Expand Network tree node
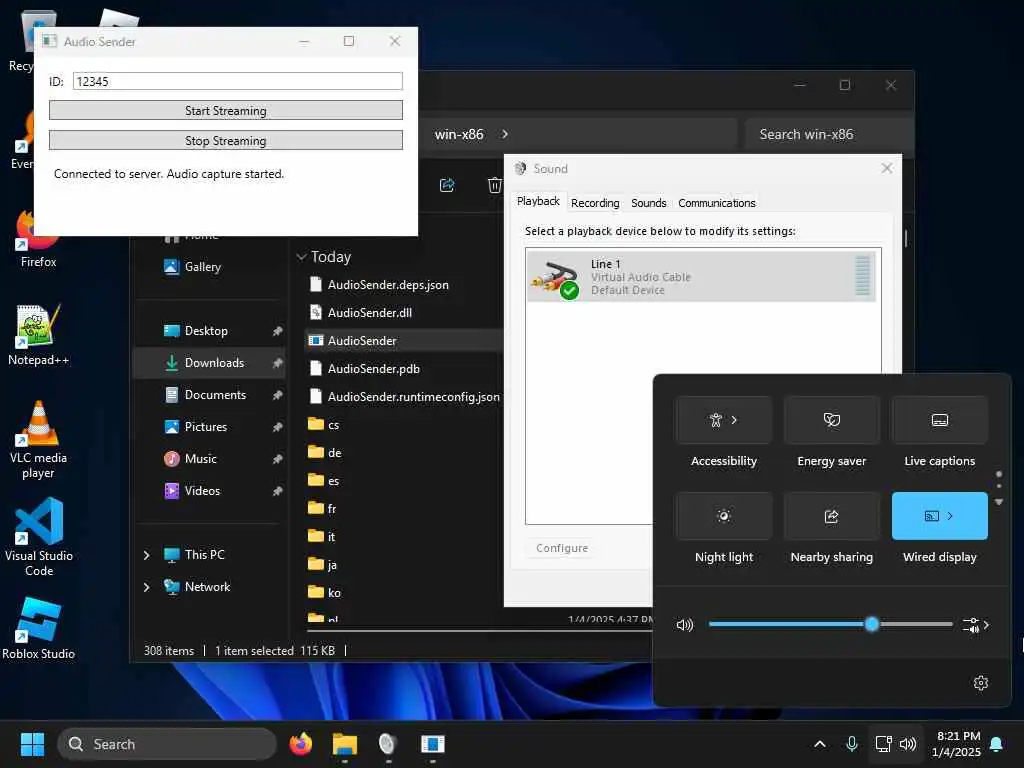This screenshot has height=768, width=1024. click(146, 587)
